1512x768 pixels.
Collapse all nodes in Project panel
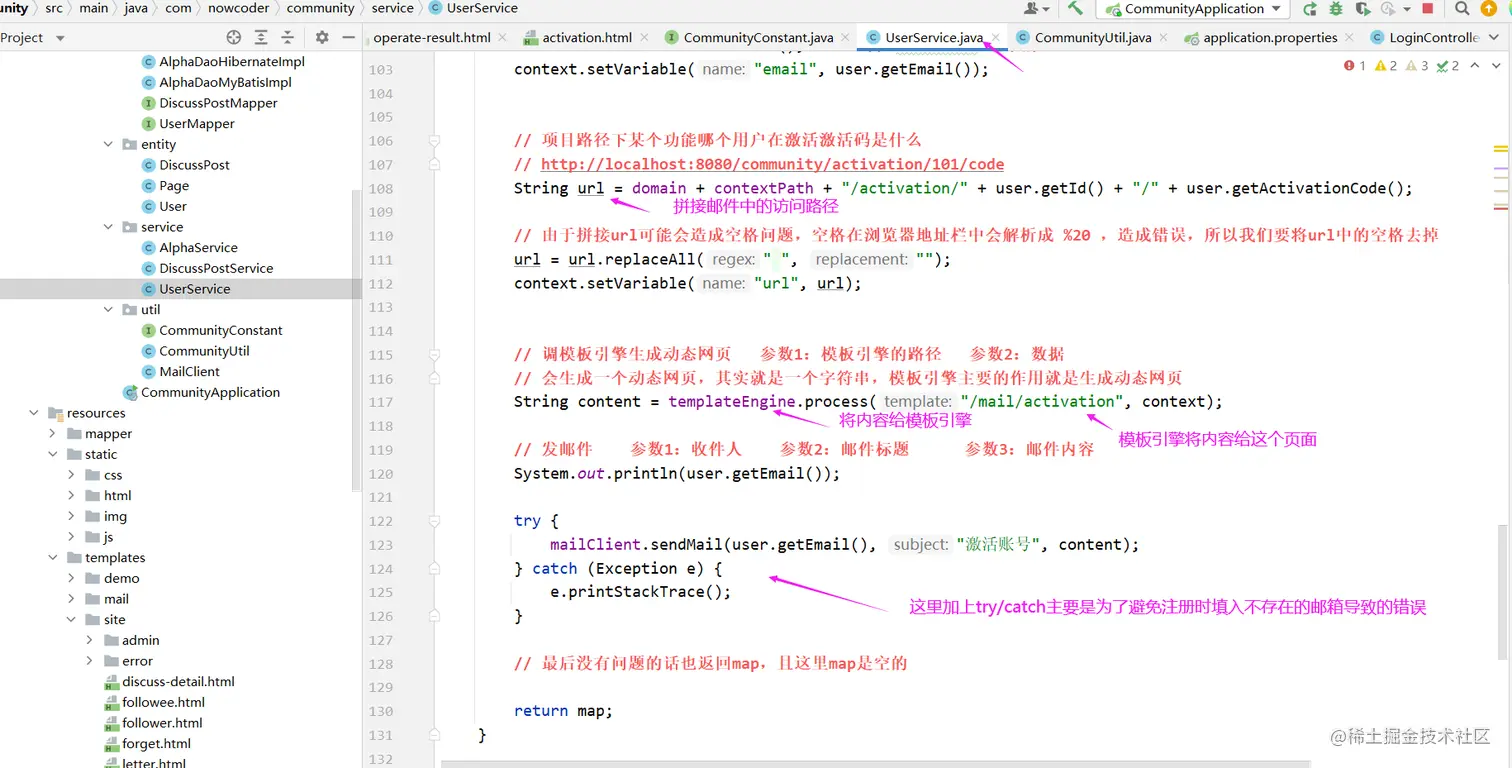pos(288,37)
